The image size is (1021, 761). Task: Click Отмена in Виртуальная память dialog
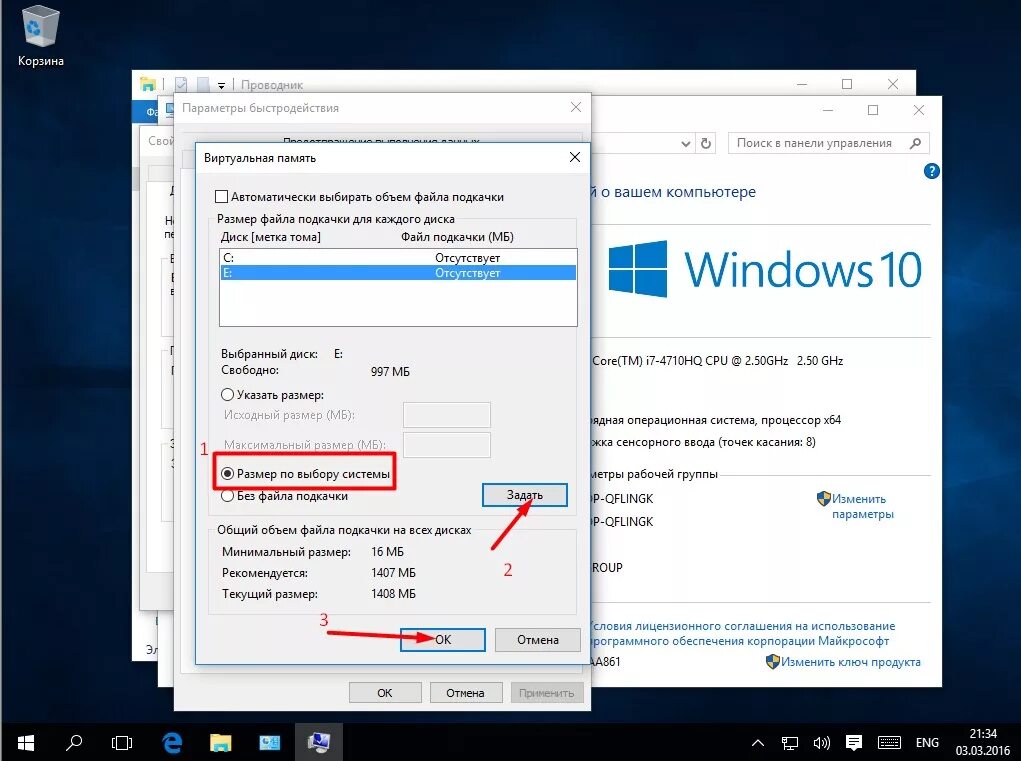537,640
